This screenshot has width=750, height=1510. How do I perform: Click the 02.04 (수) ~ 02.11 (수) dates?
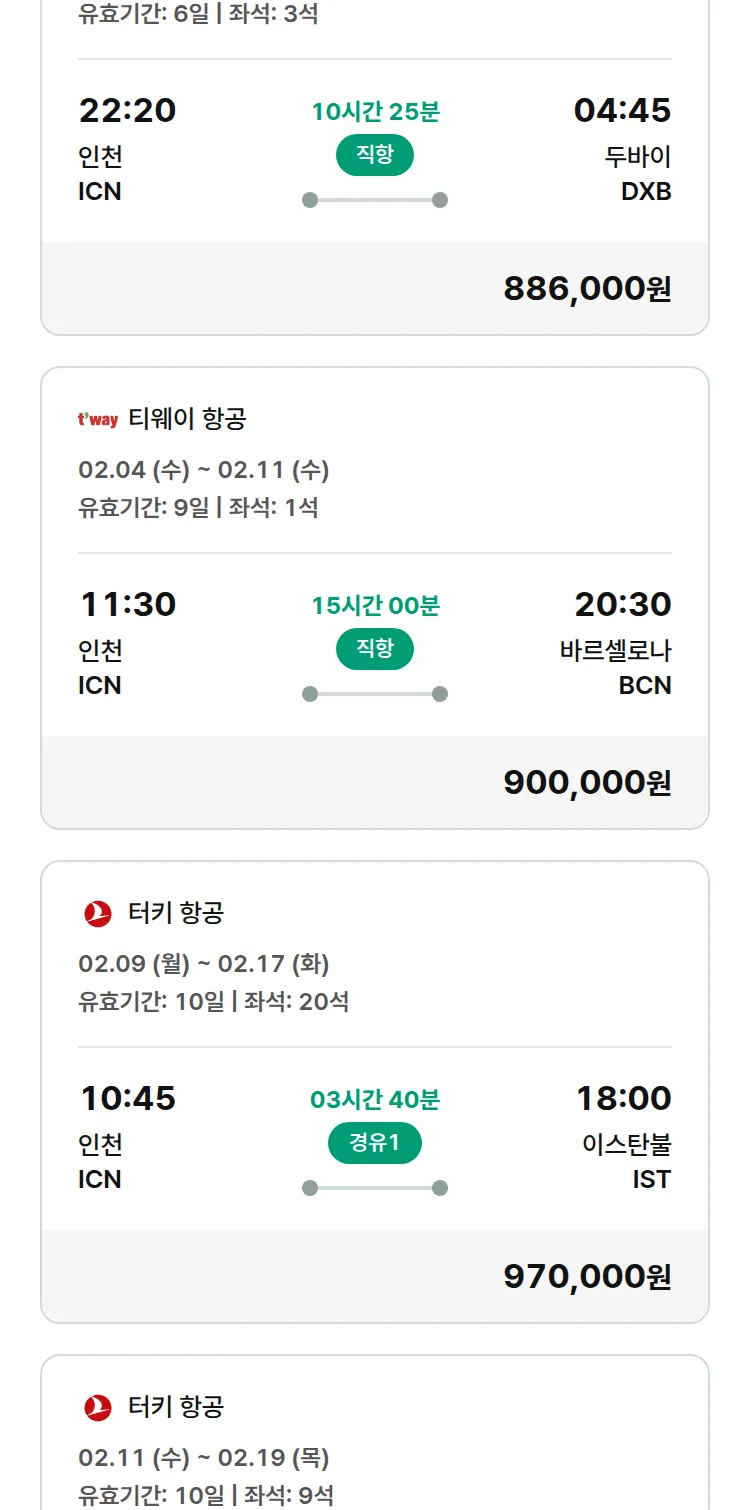pos(204,470)
